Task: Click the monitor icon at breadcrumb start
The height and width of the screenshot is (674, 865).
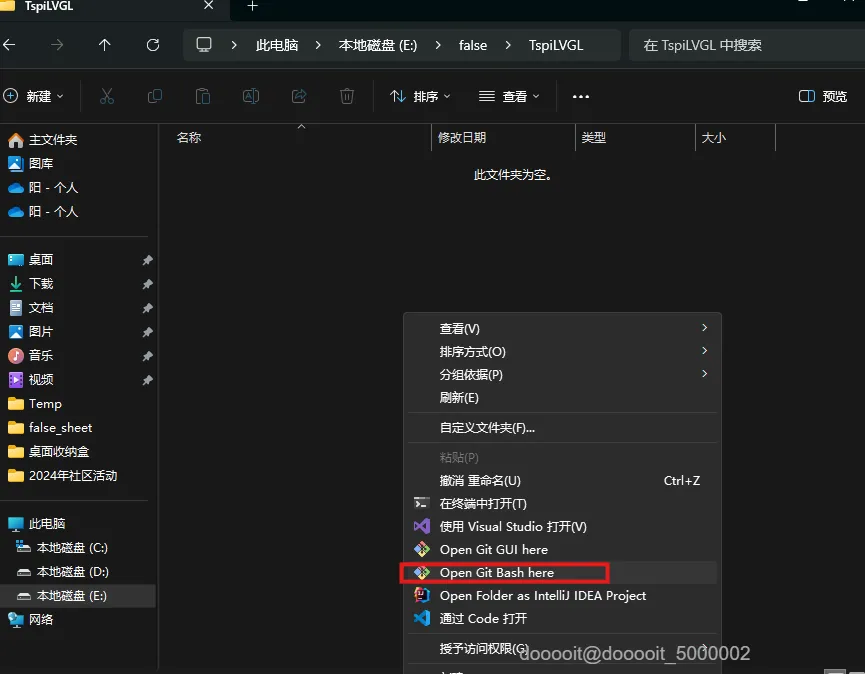Action: pos(205,44)
